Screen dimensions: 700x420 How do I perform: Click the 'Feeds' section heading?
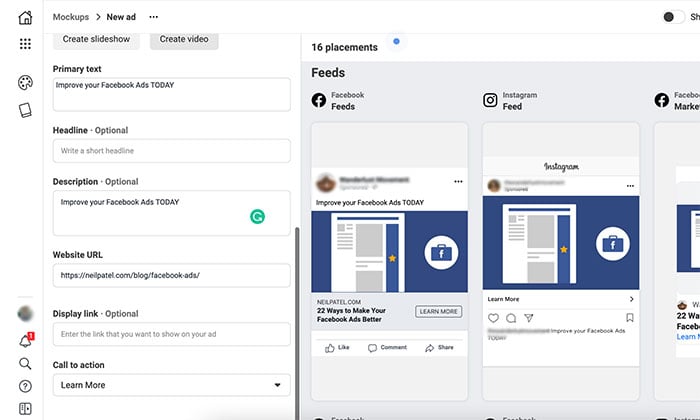pos(328,73)
